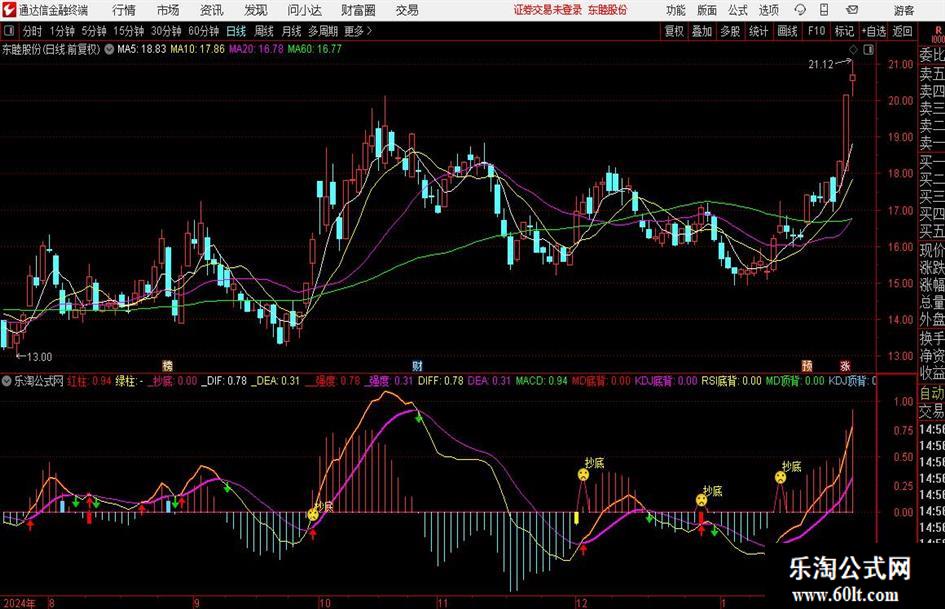Click the 榜 marker on the chart

[168, 366]
